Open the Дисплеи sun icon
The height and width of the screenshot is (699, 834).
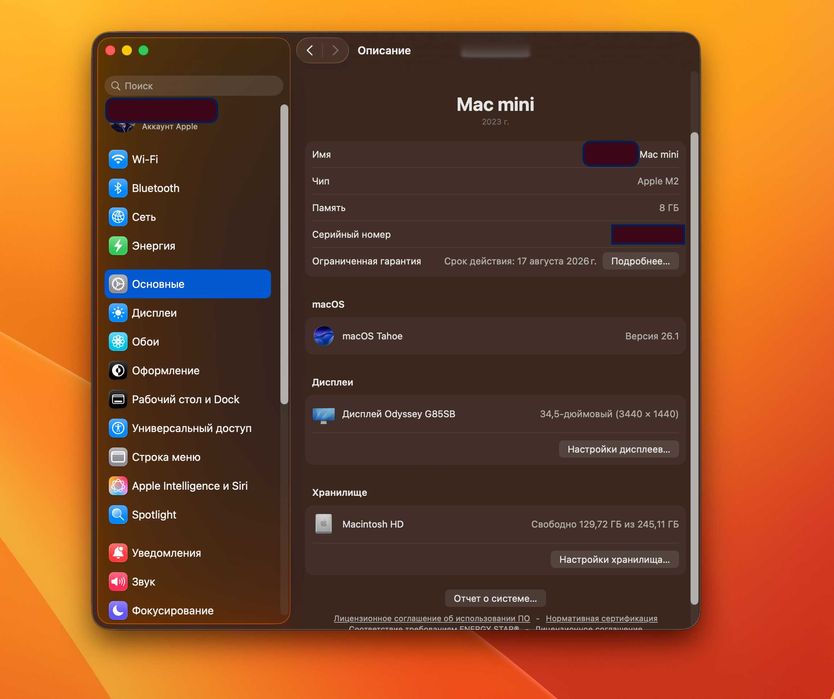[x=118, y=313]
